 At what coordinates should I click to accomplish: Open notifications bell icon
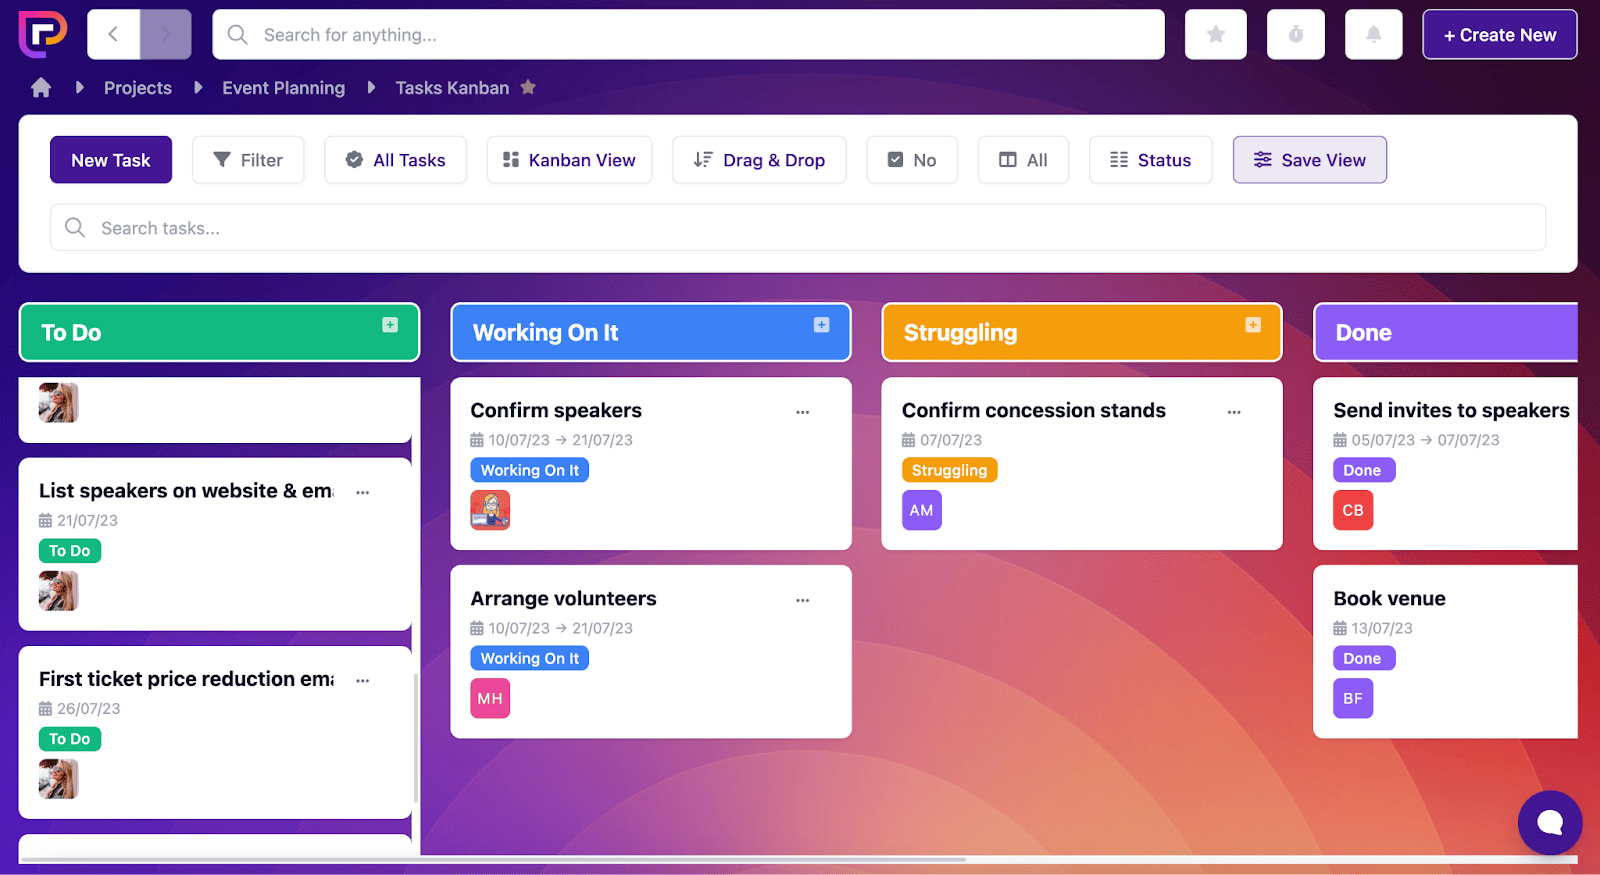tap(1373, 35)
